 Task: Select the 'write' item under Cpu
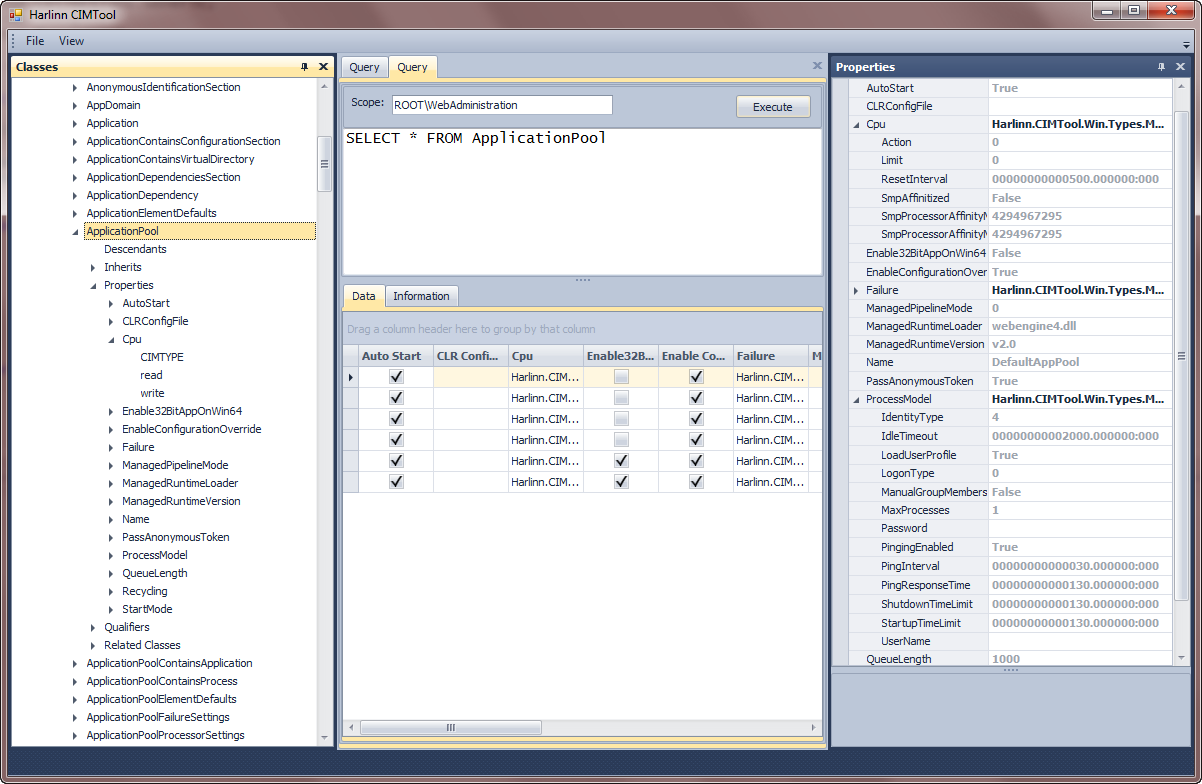(152, 393)
